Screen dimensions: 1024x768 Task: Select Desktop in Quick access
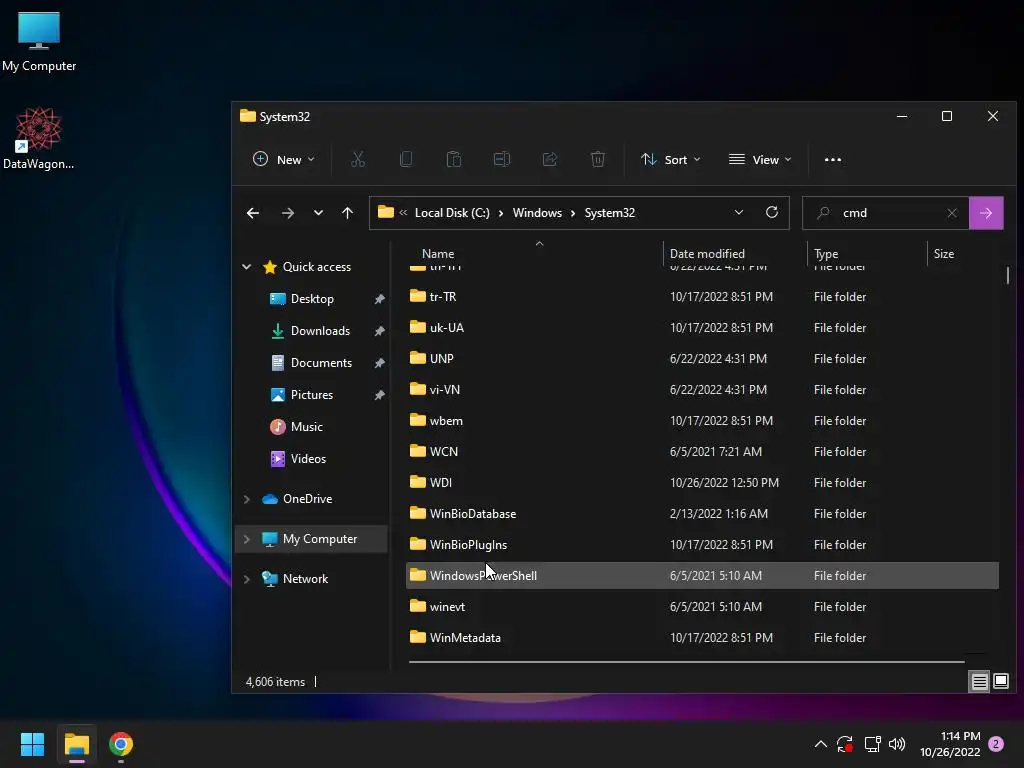click(x=312, y=298)
